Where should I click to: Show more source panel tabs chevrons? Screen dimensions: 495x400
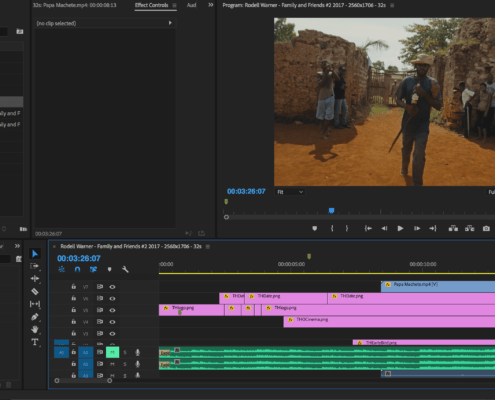211,5
